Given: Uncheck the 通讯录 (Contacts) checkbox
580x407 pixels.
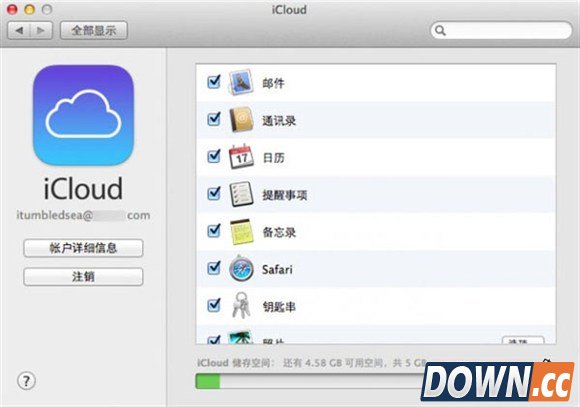Looking at the screenshot, I should point(214,119).
